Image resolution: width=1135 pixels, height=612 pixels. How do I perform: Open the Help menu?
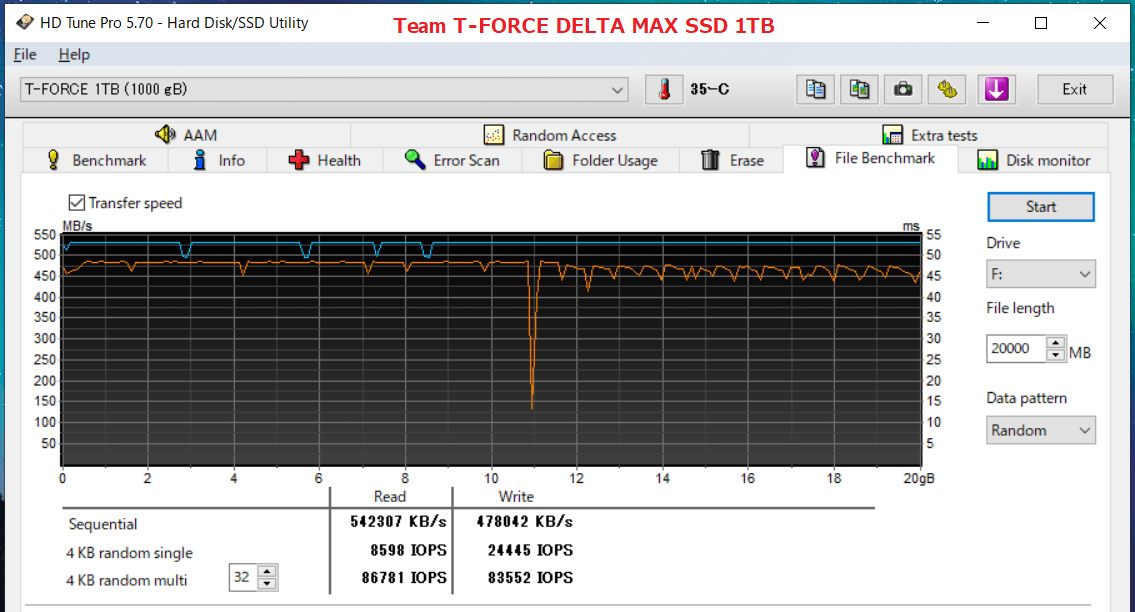click(74, 54)
